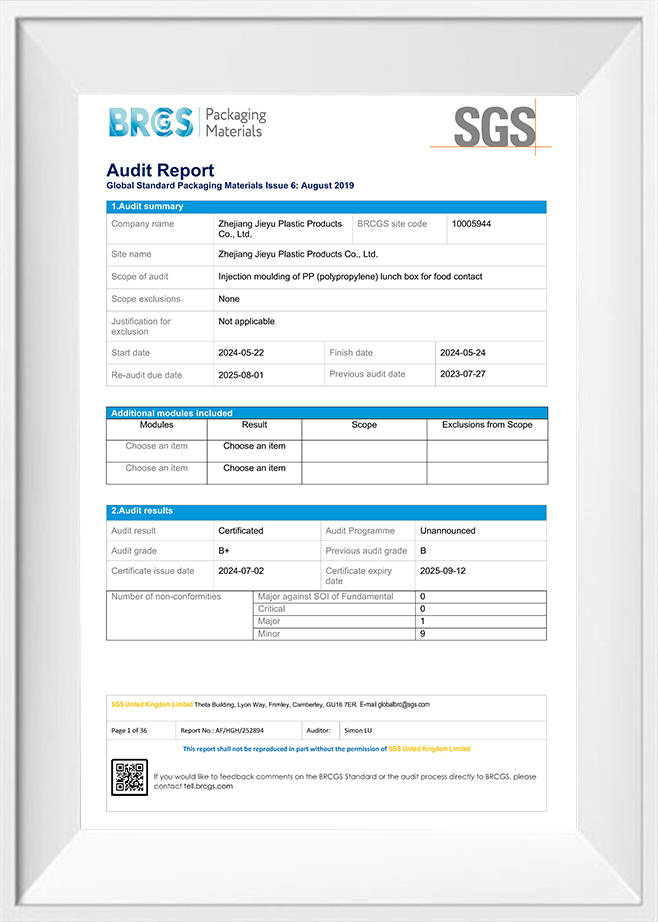Click the 'Page 1 of 36' footer text

click(129, 731)
